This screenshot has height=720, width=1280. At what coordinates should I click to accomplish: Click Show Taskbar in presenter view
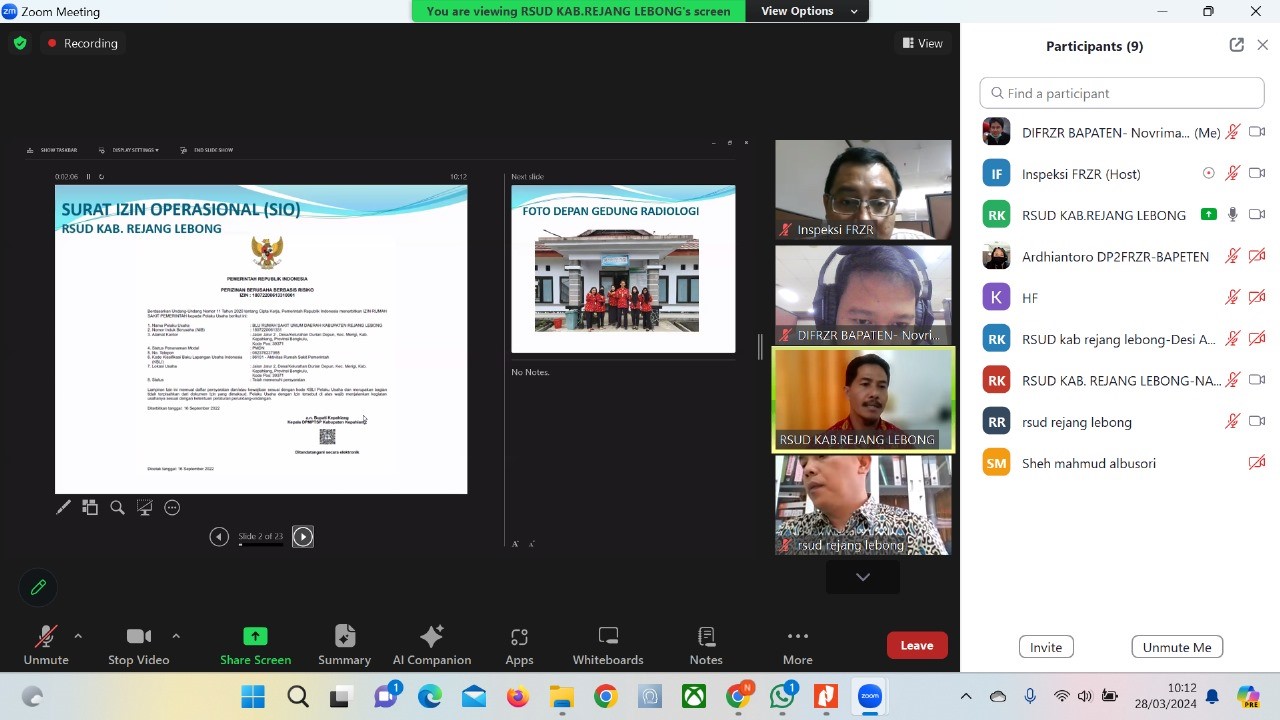pos(52,150)
